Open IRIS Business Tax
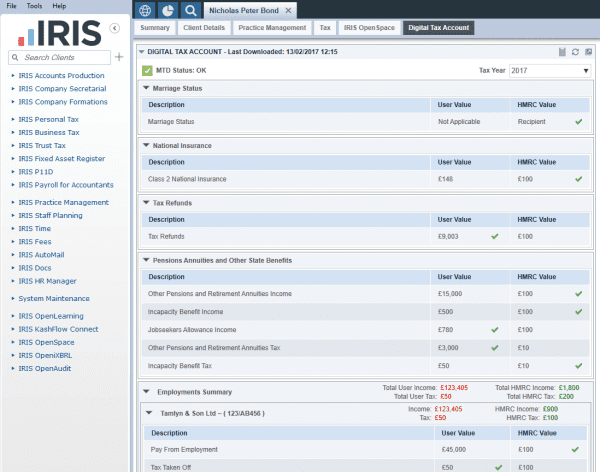 click(49, 132)
